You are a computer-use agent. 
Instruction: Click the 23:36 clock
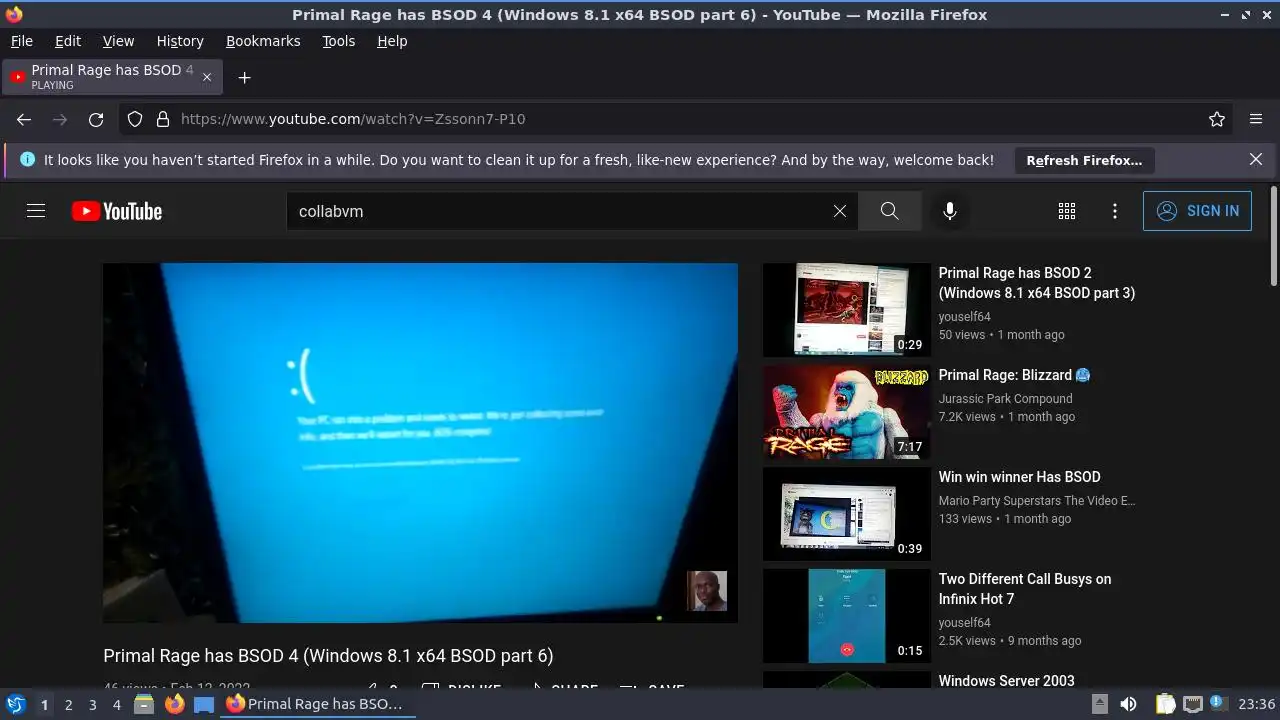click(x=1256, y=704)
